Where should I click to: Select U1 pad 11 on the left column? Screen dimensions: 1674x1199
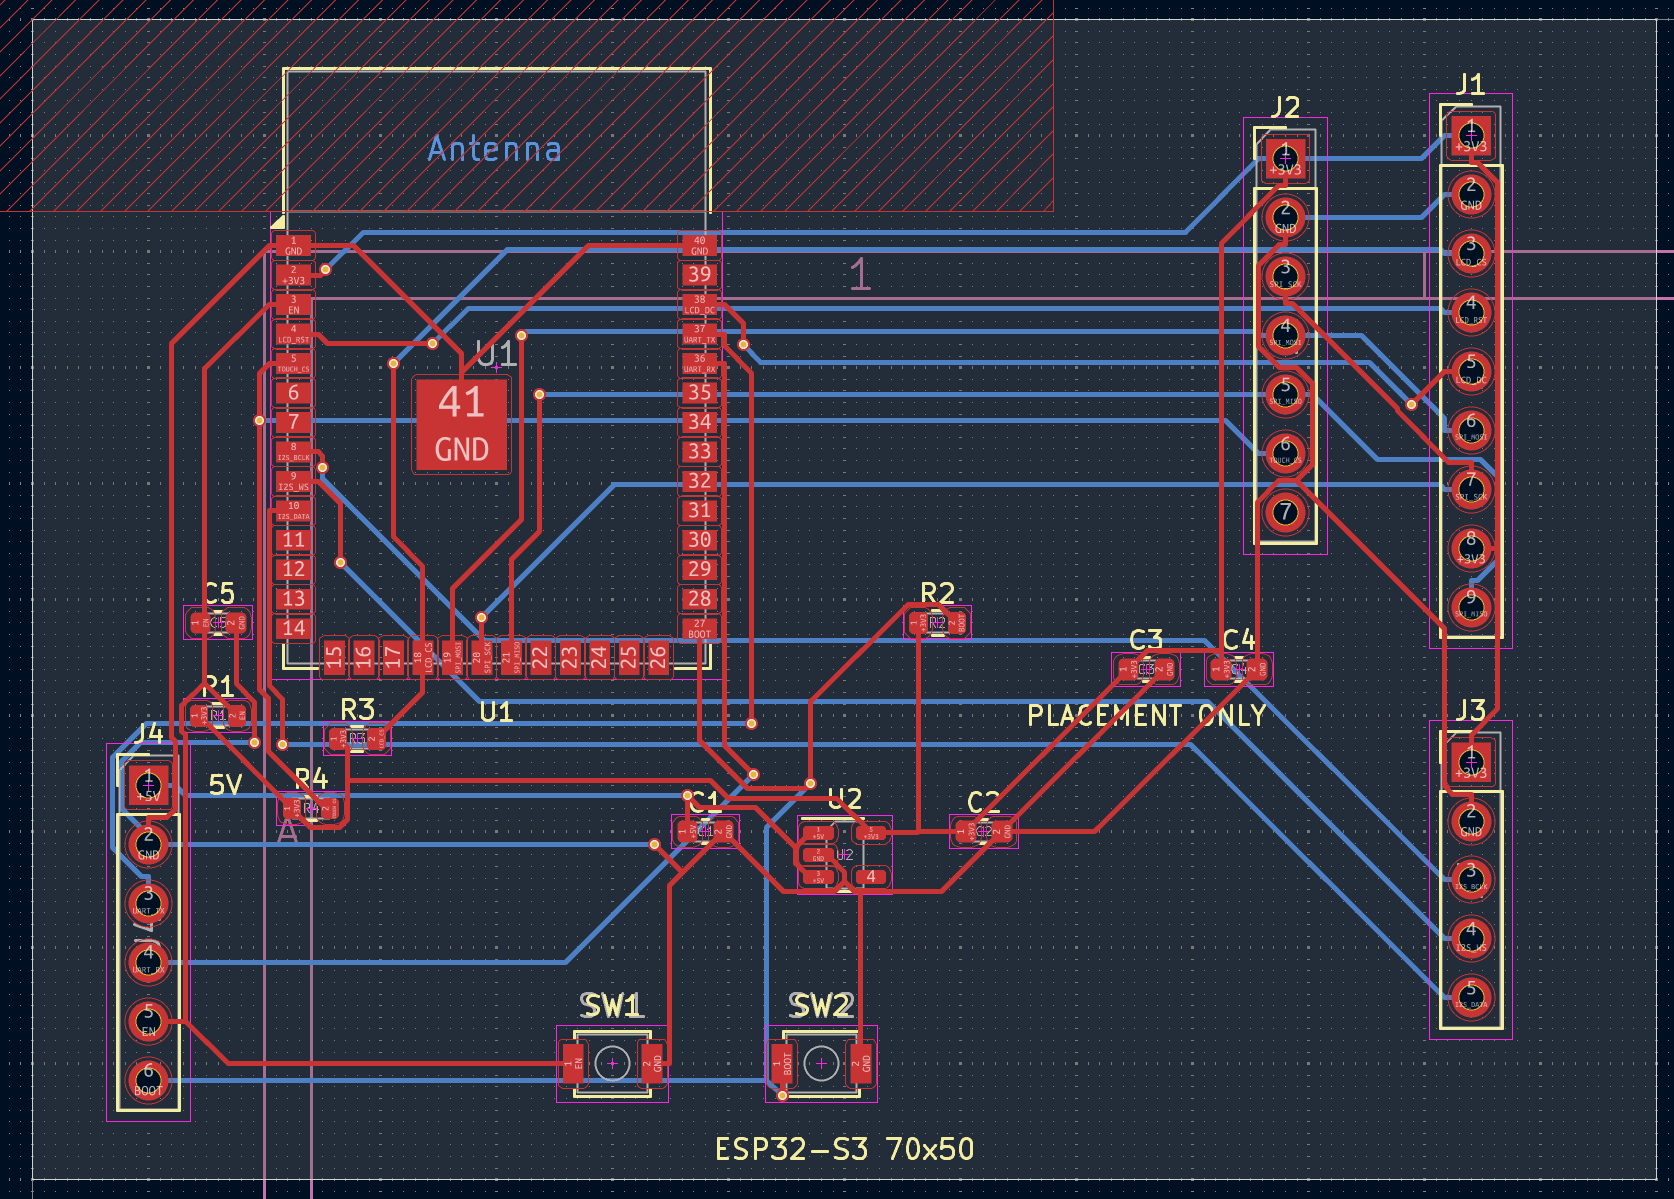(293, 540)
